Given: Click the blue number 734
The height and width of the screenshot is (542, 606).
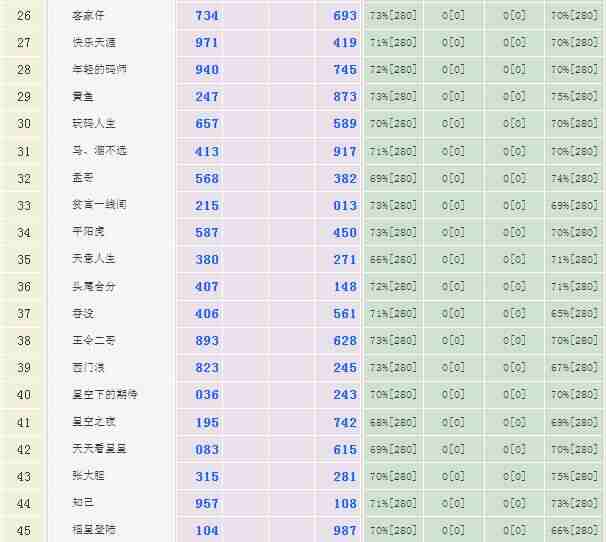Looking at the screenshot, I should coord(207,16).
